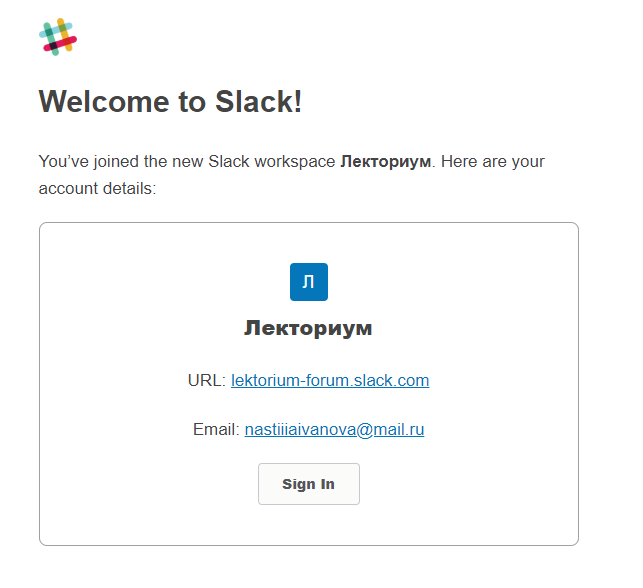Click the word "to" in the heading
Image resolution: width=643 pixels, height=588 pixels.
192,102
